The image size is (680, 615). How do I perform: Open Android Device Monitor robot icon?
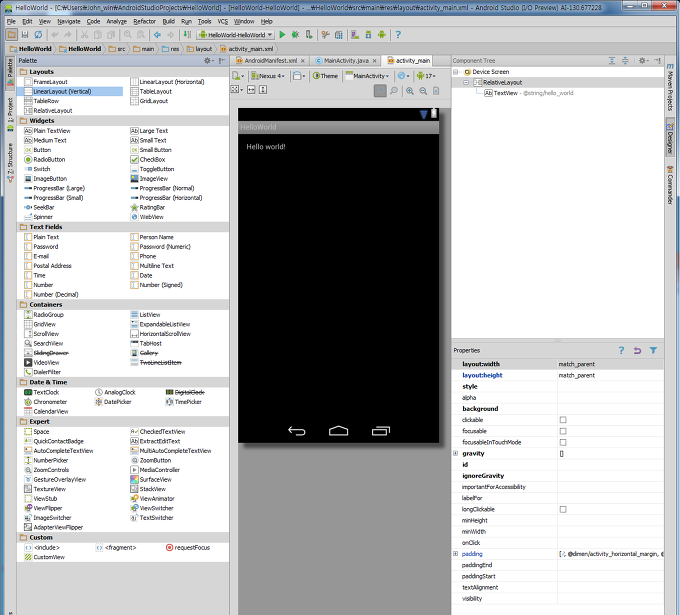click(382, 35)
